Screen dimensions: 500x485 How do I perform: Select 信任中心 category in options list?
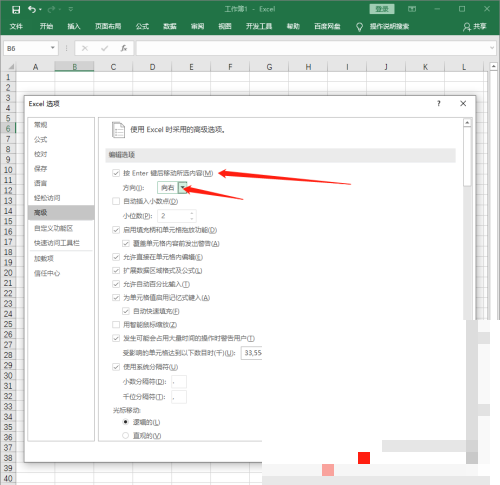click(47, 273)
